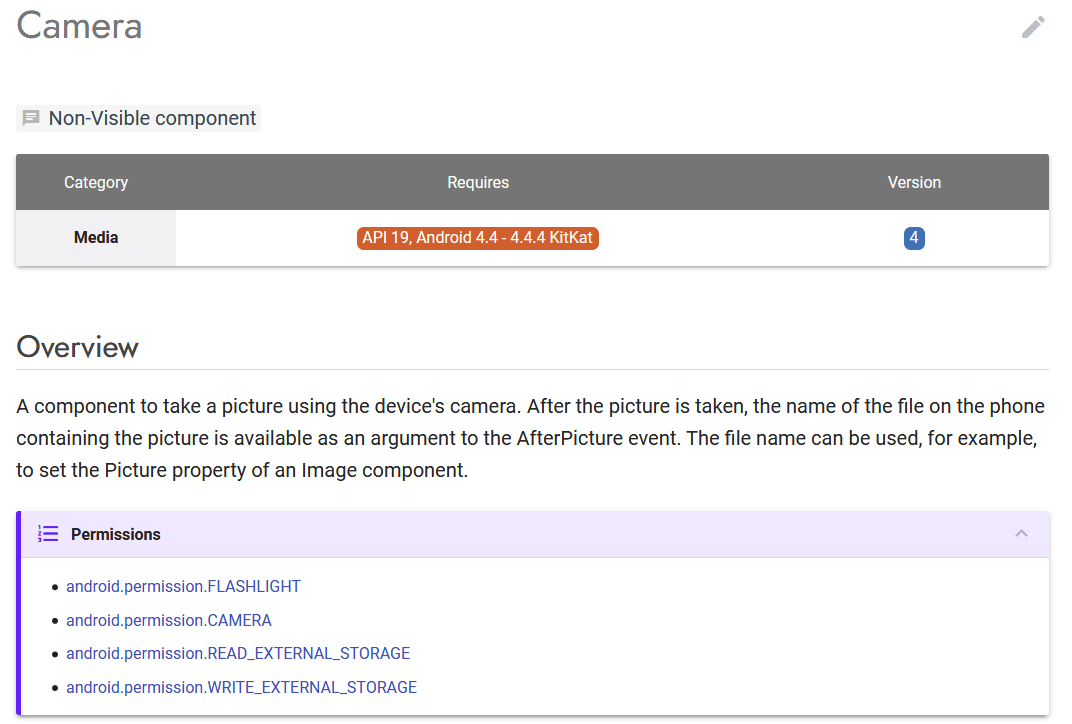Image resolution: width=1072 pixels, height=724 pixels.
Task: Click the Category column header
Action: [x=96, y=183]
